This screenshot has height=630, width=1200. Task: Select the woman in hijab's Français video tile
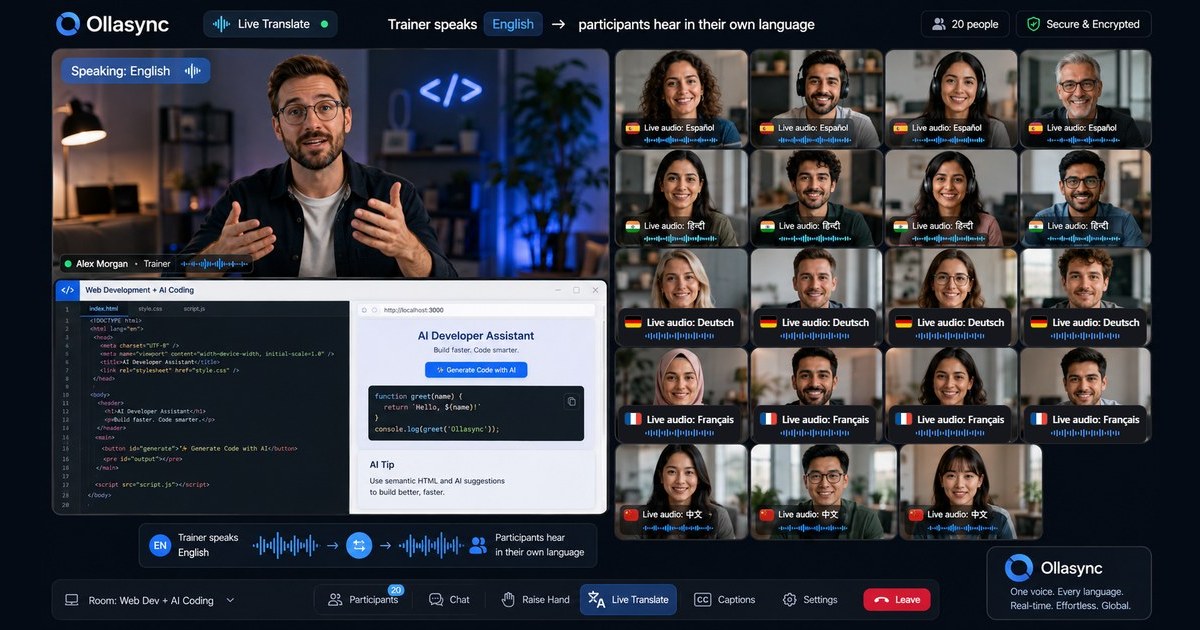[x=681, y=395]
